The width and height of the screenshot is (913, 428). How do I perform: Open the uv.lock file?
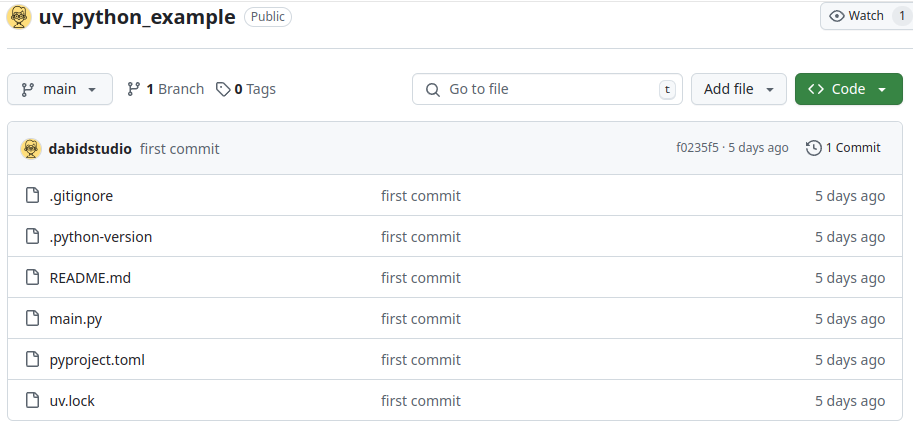click(72, 401)
